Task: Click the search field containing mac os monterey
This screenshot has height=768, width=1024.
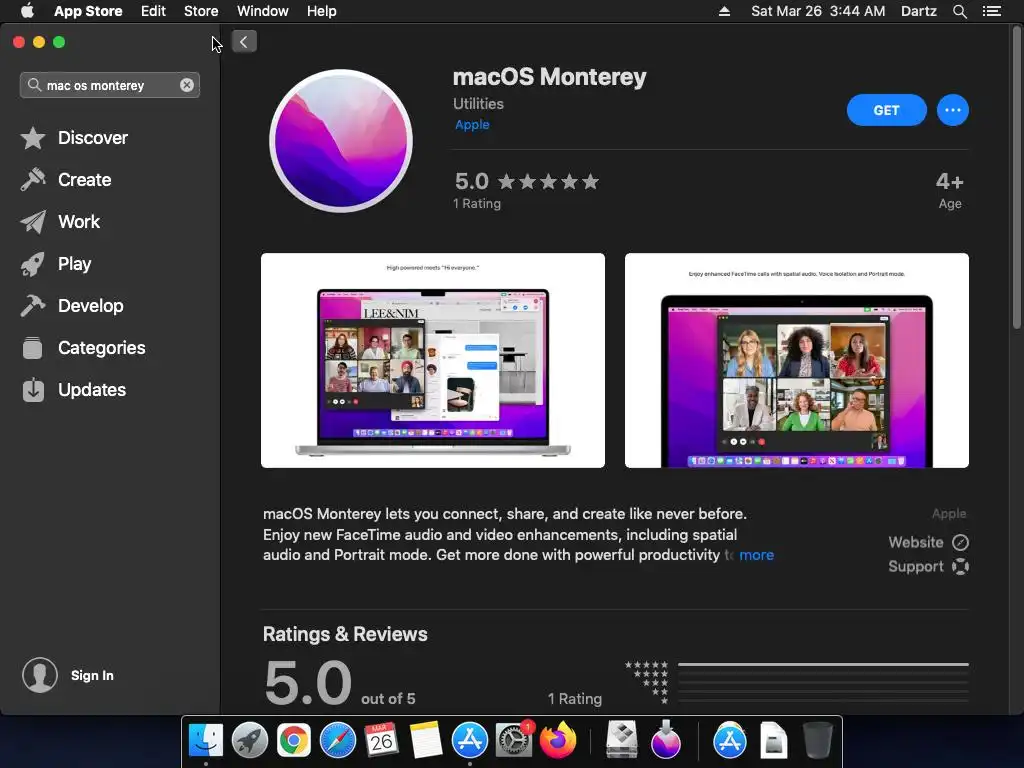Action: [x=110, y=85]
